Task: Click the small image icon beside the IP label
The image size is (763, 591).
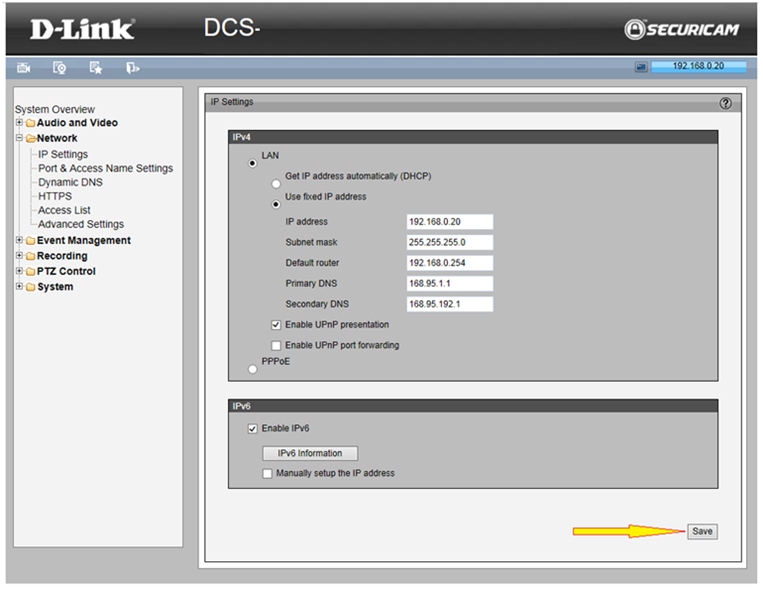Action: 641,67
